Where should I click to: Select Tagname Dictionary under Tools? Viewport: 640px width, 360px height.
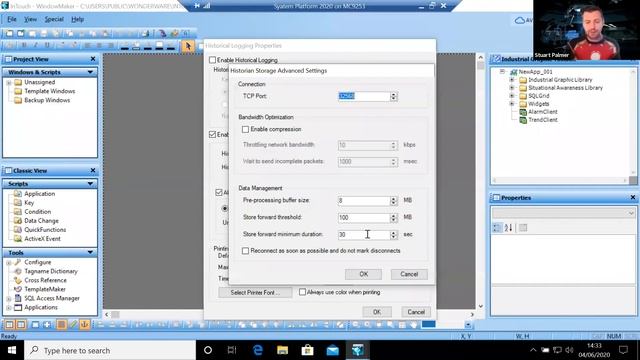tap(51, 271)
